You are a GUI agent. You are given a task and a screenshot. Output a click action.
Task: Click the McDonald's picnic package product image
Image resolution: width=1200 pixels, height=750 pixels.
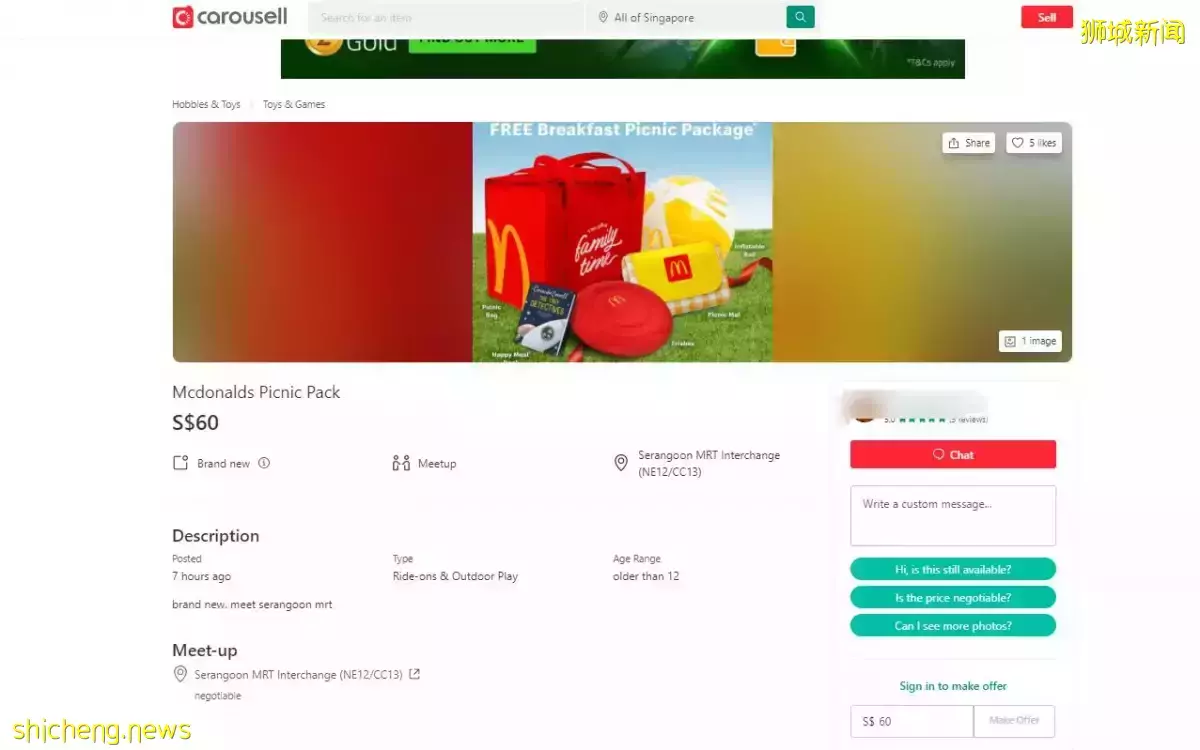pyautogui.click(x=622, y=241)
